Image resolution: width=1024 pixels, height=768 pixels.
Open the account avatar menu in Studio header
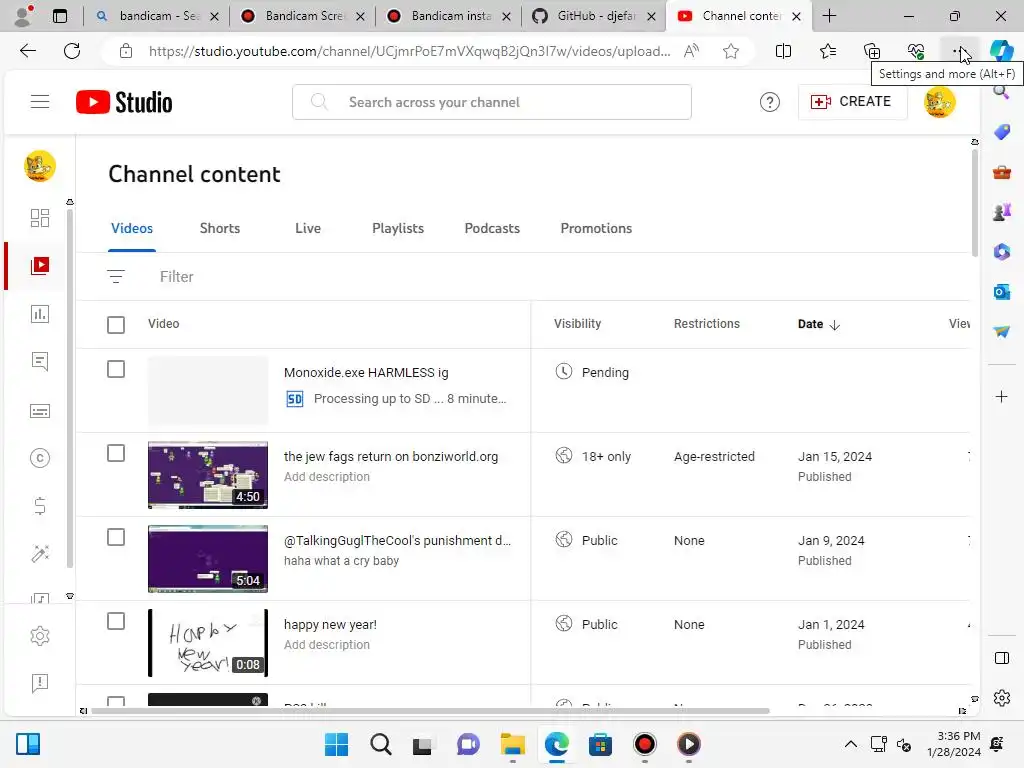[939, 102]
